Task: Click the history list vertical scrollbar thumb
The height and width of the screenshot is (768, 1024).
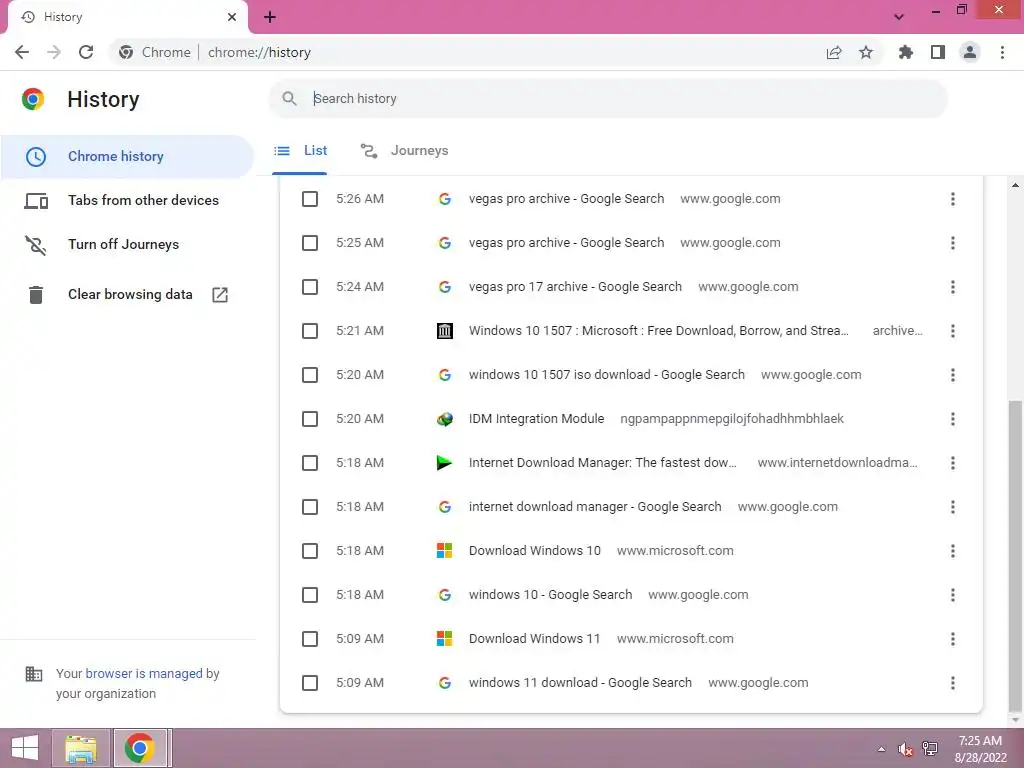Action: click(1015, 555)
